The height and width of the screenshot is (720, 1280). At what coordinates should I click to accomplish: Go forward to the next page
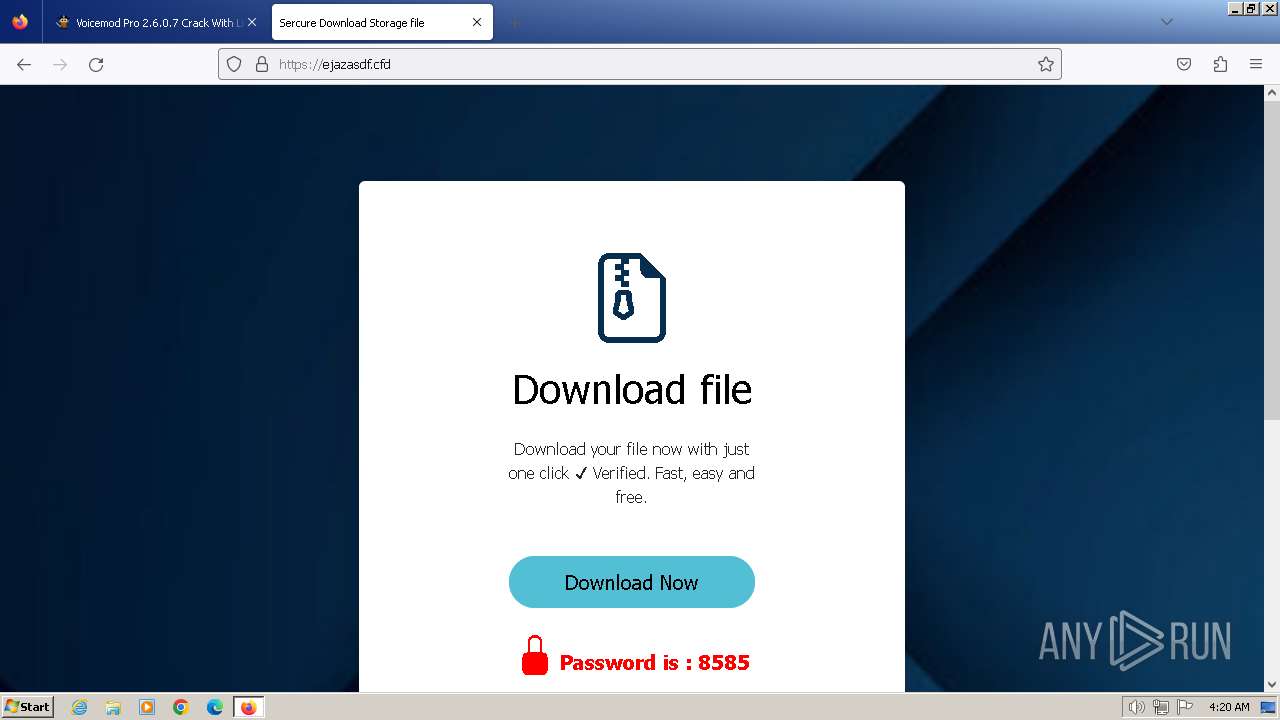(x=60, y=64)
